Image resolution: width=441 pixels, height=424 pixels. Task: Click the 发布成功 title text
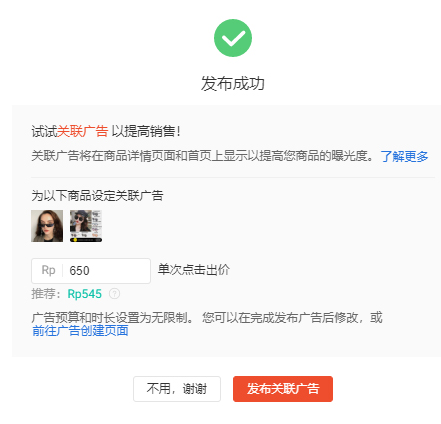233,83
